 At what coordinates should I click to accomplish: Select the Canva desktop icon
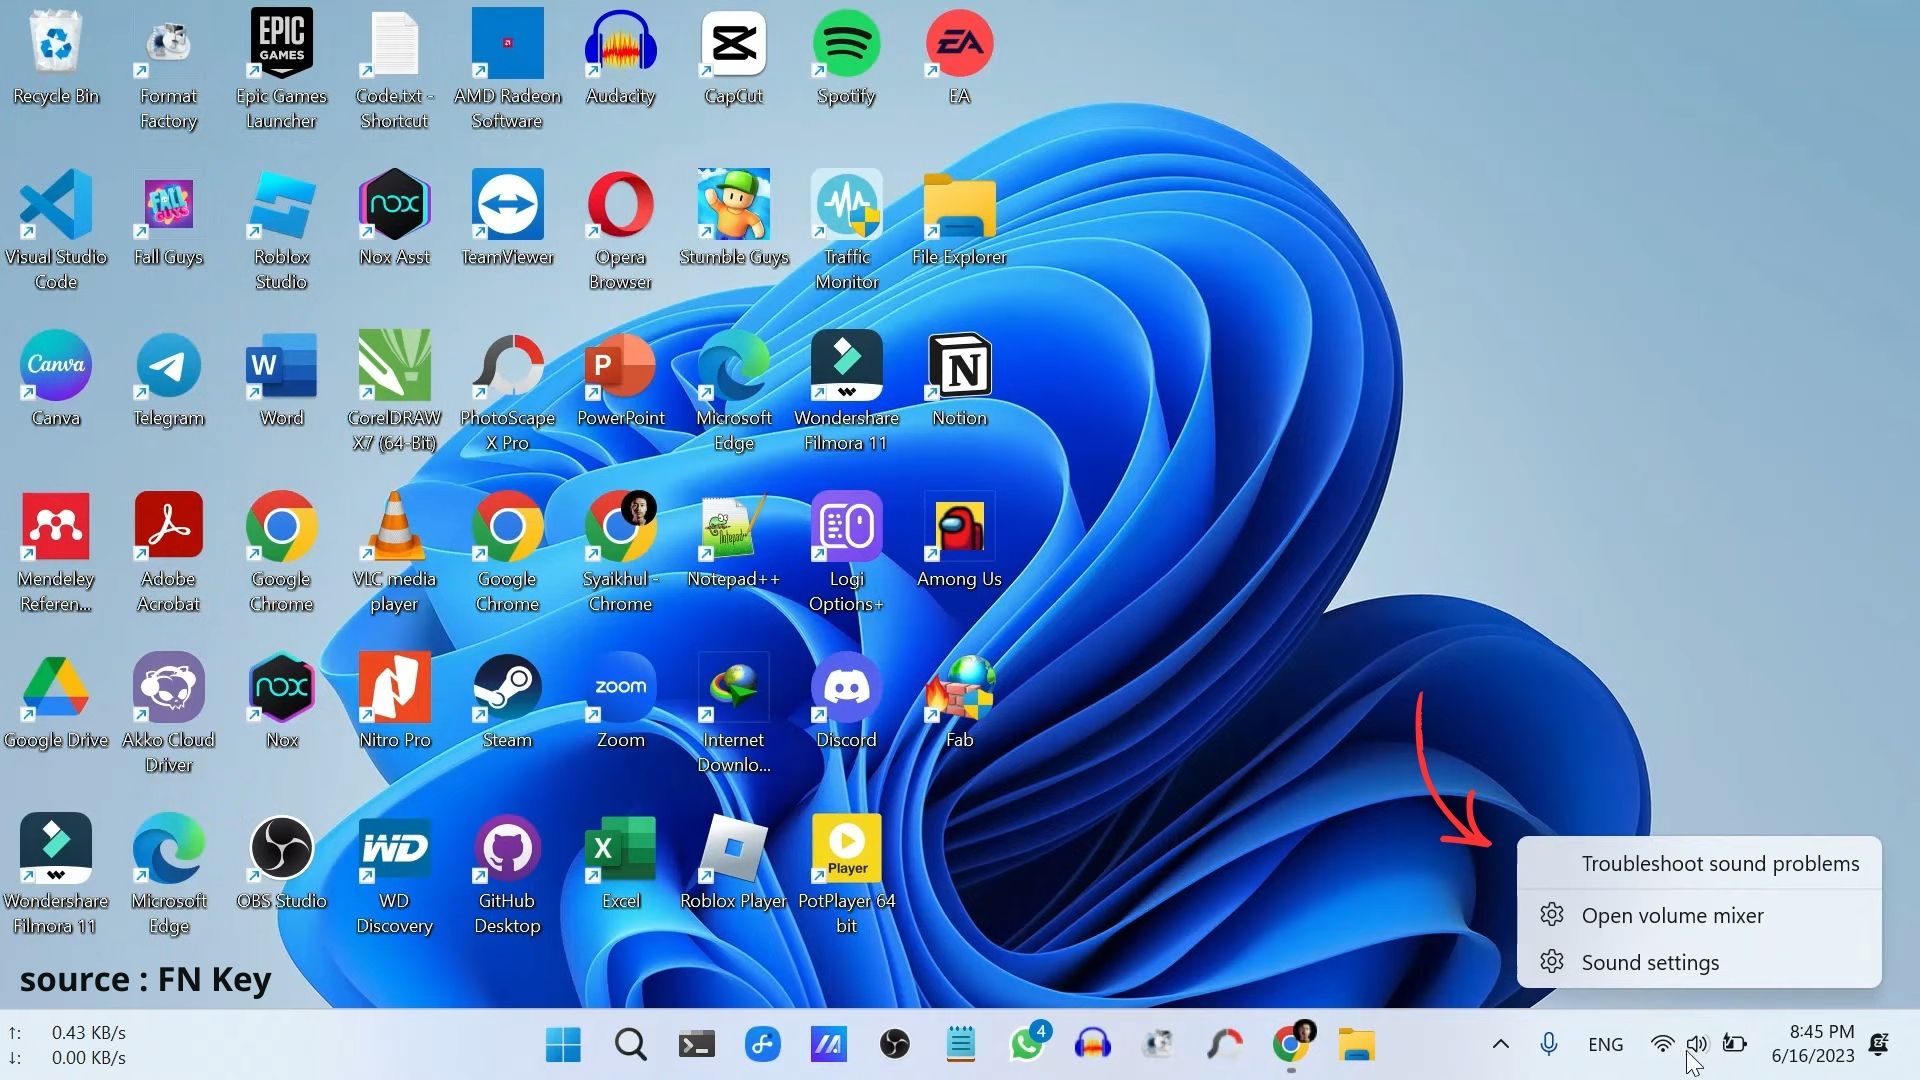[x=56, y=379]
